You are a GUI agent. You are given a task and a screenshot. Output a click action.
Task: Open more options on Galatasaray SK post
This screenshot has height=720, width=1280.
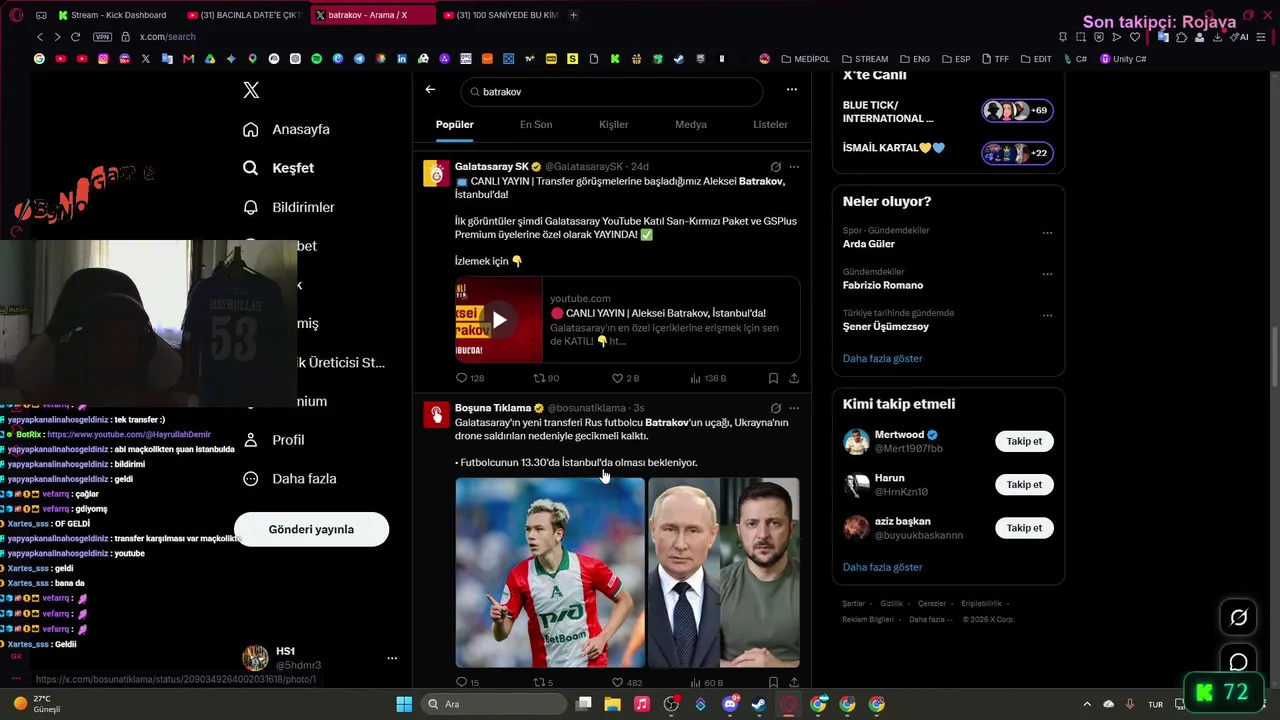coord(794,167)
